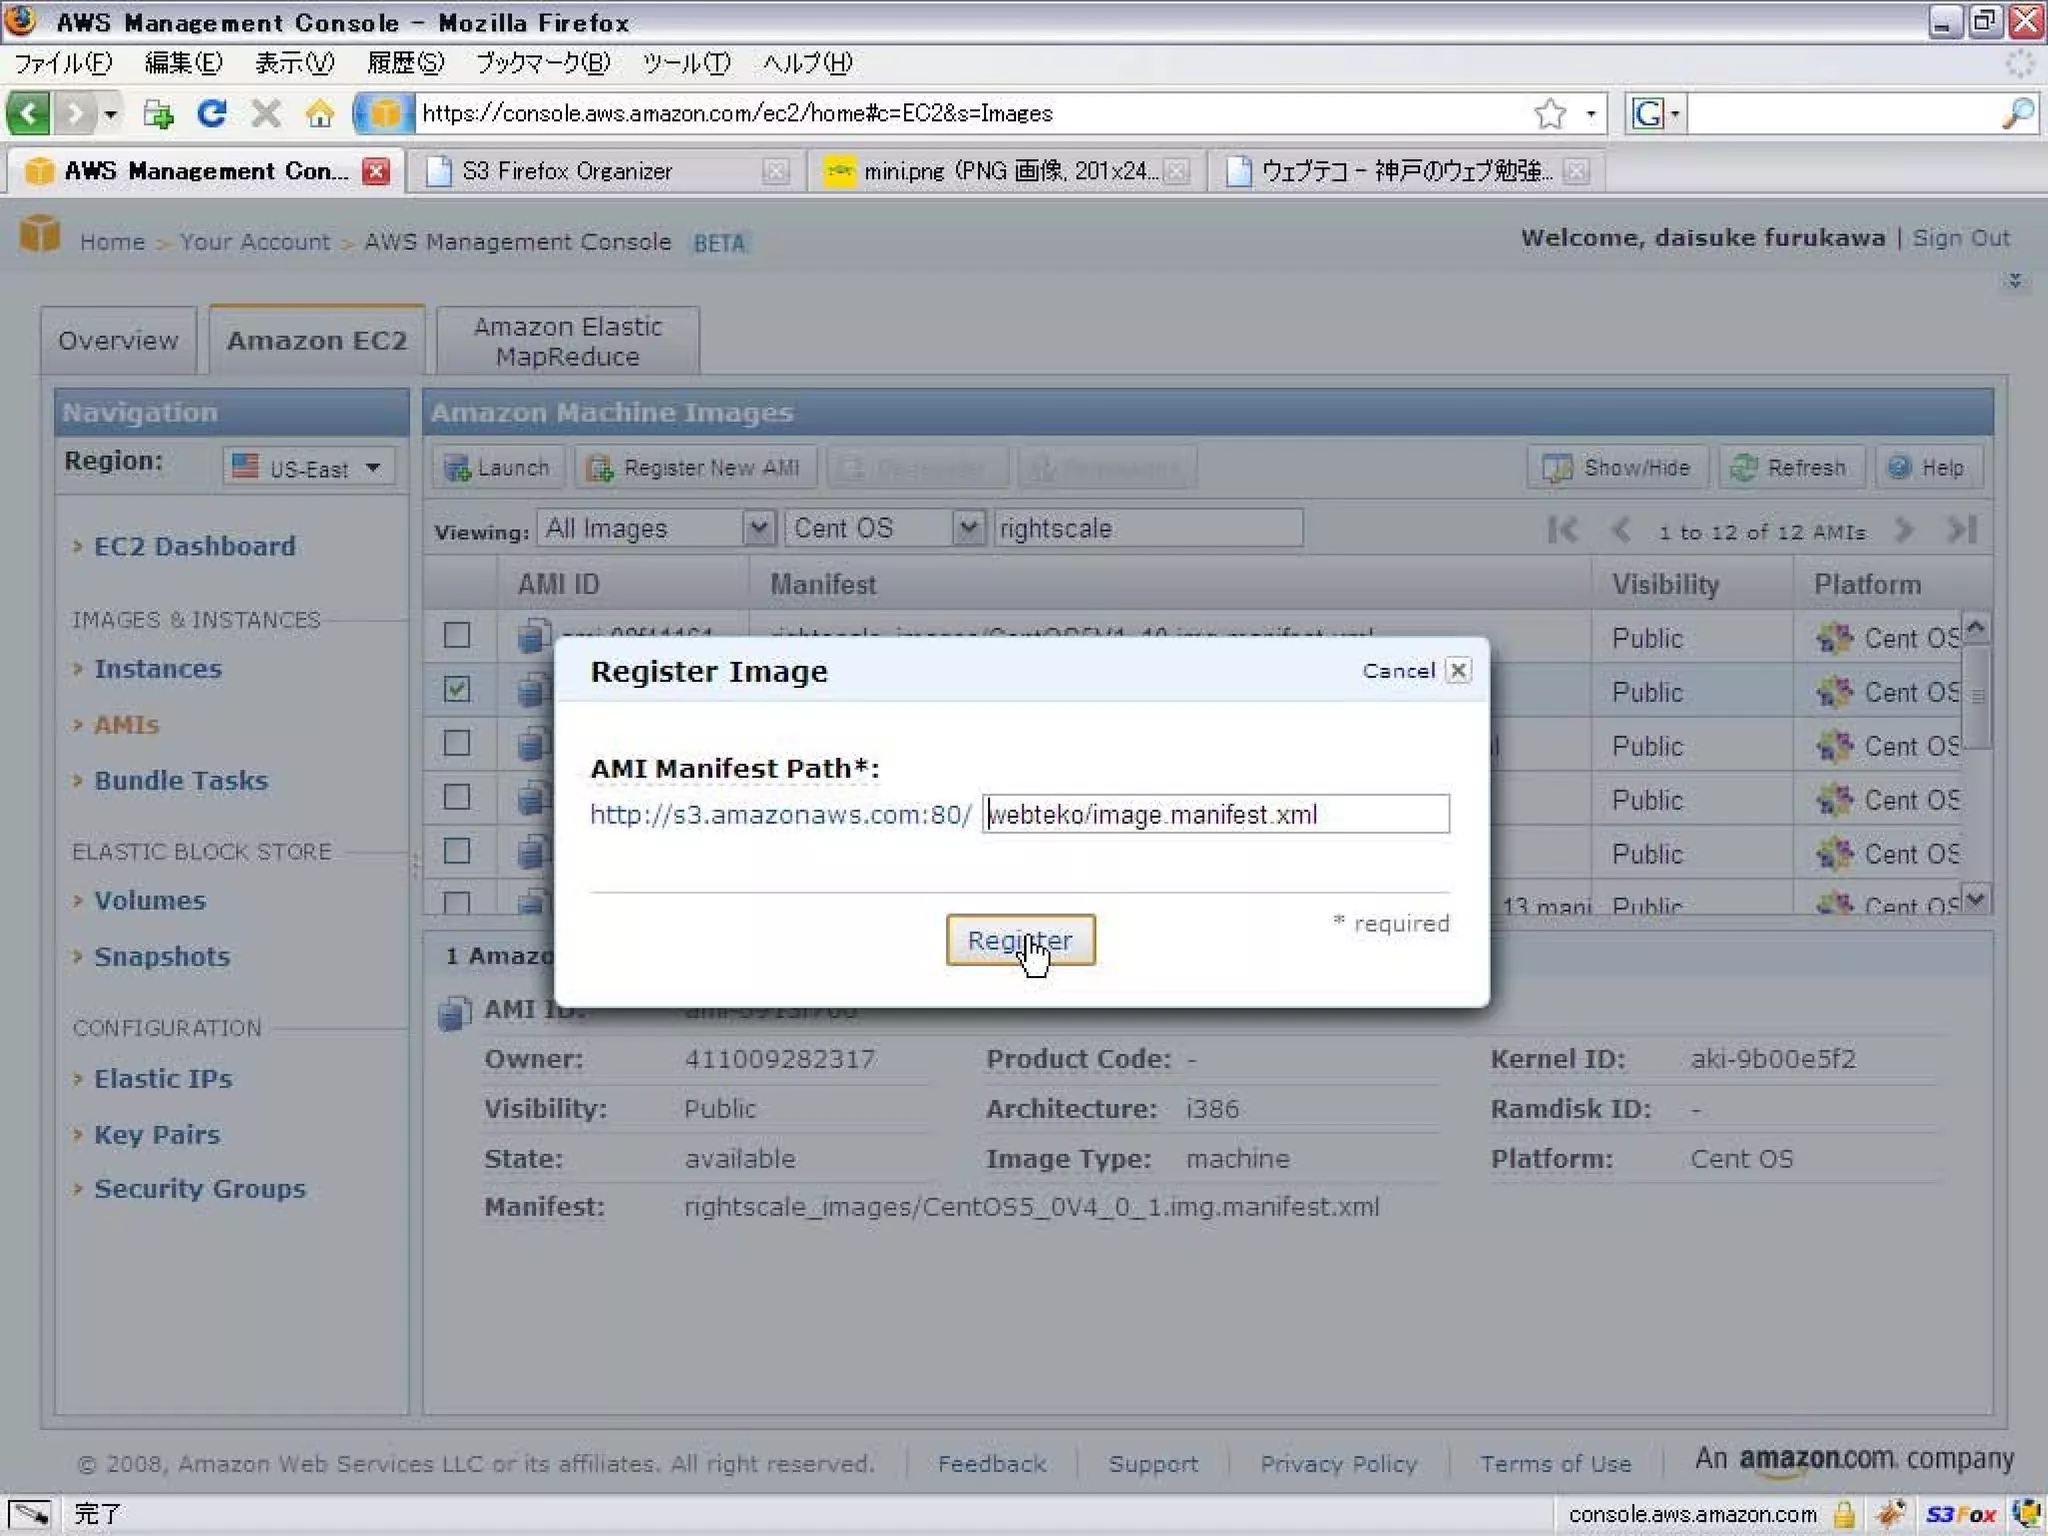Open Volumes in navigation
The image size is (2048, 1536).
150,901
